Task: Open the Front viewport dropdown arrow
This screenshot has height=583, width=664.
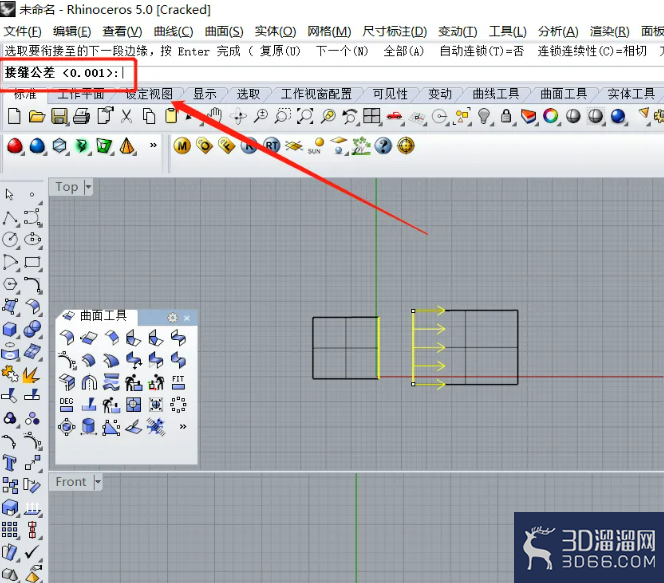Action: coord(98,482)
